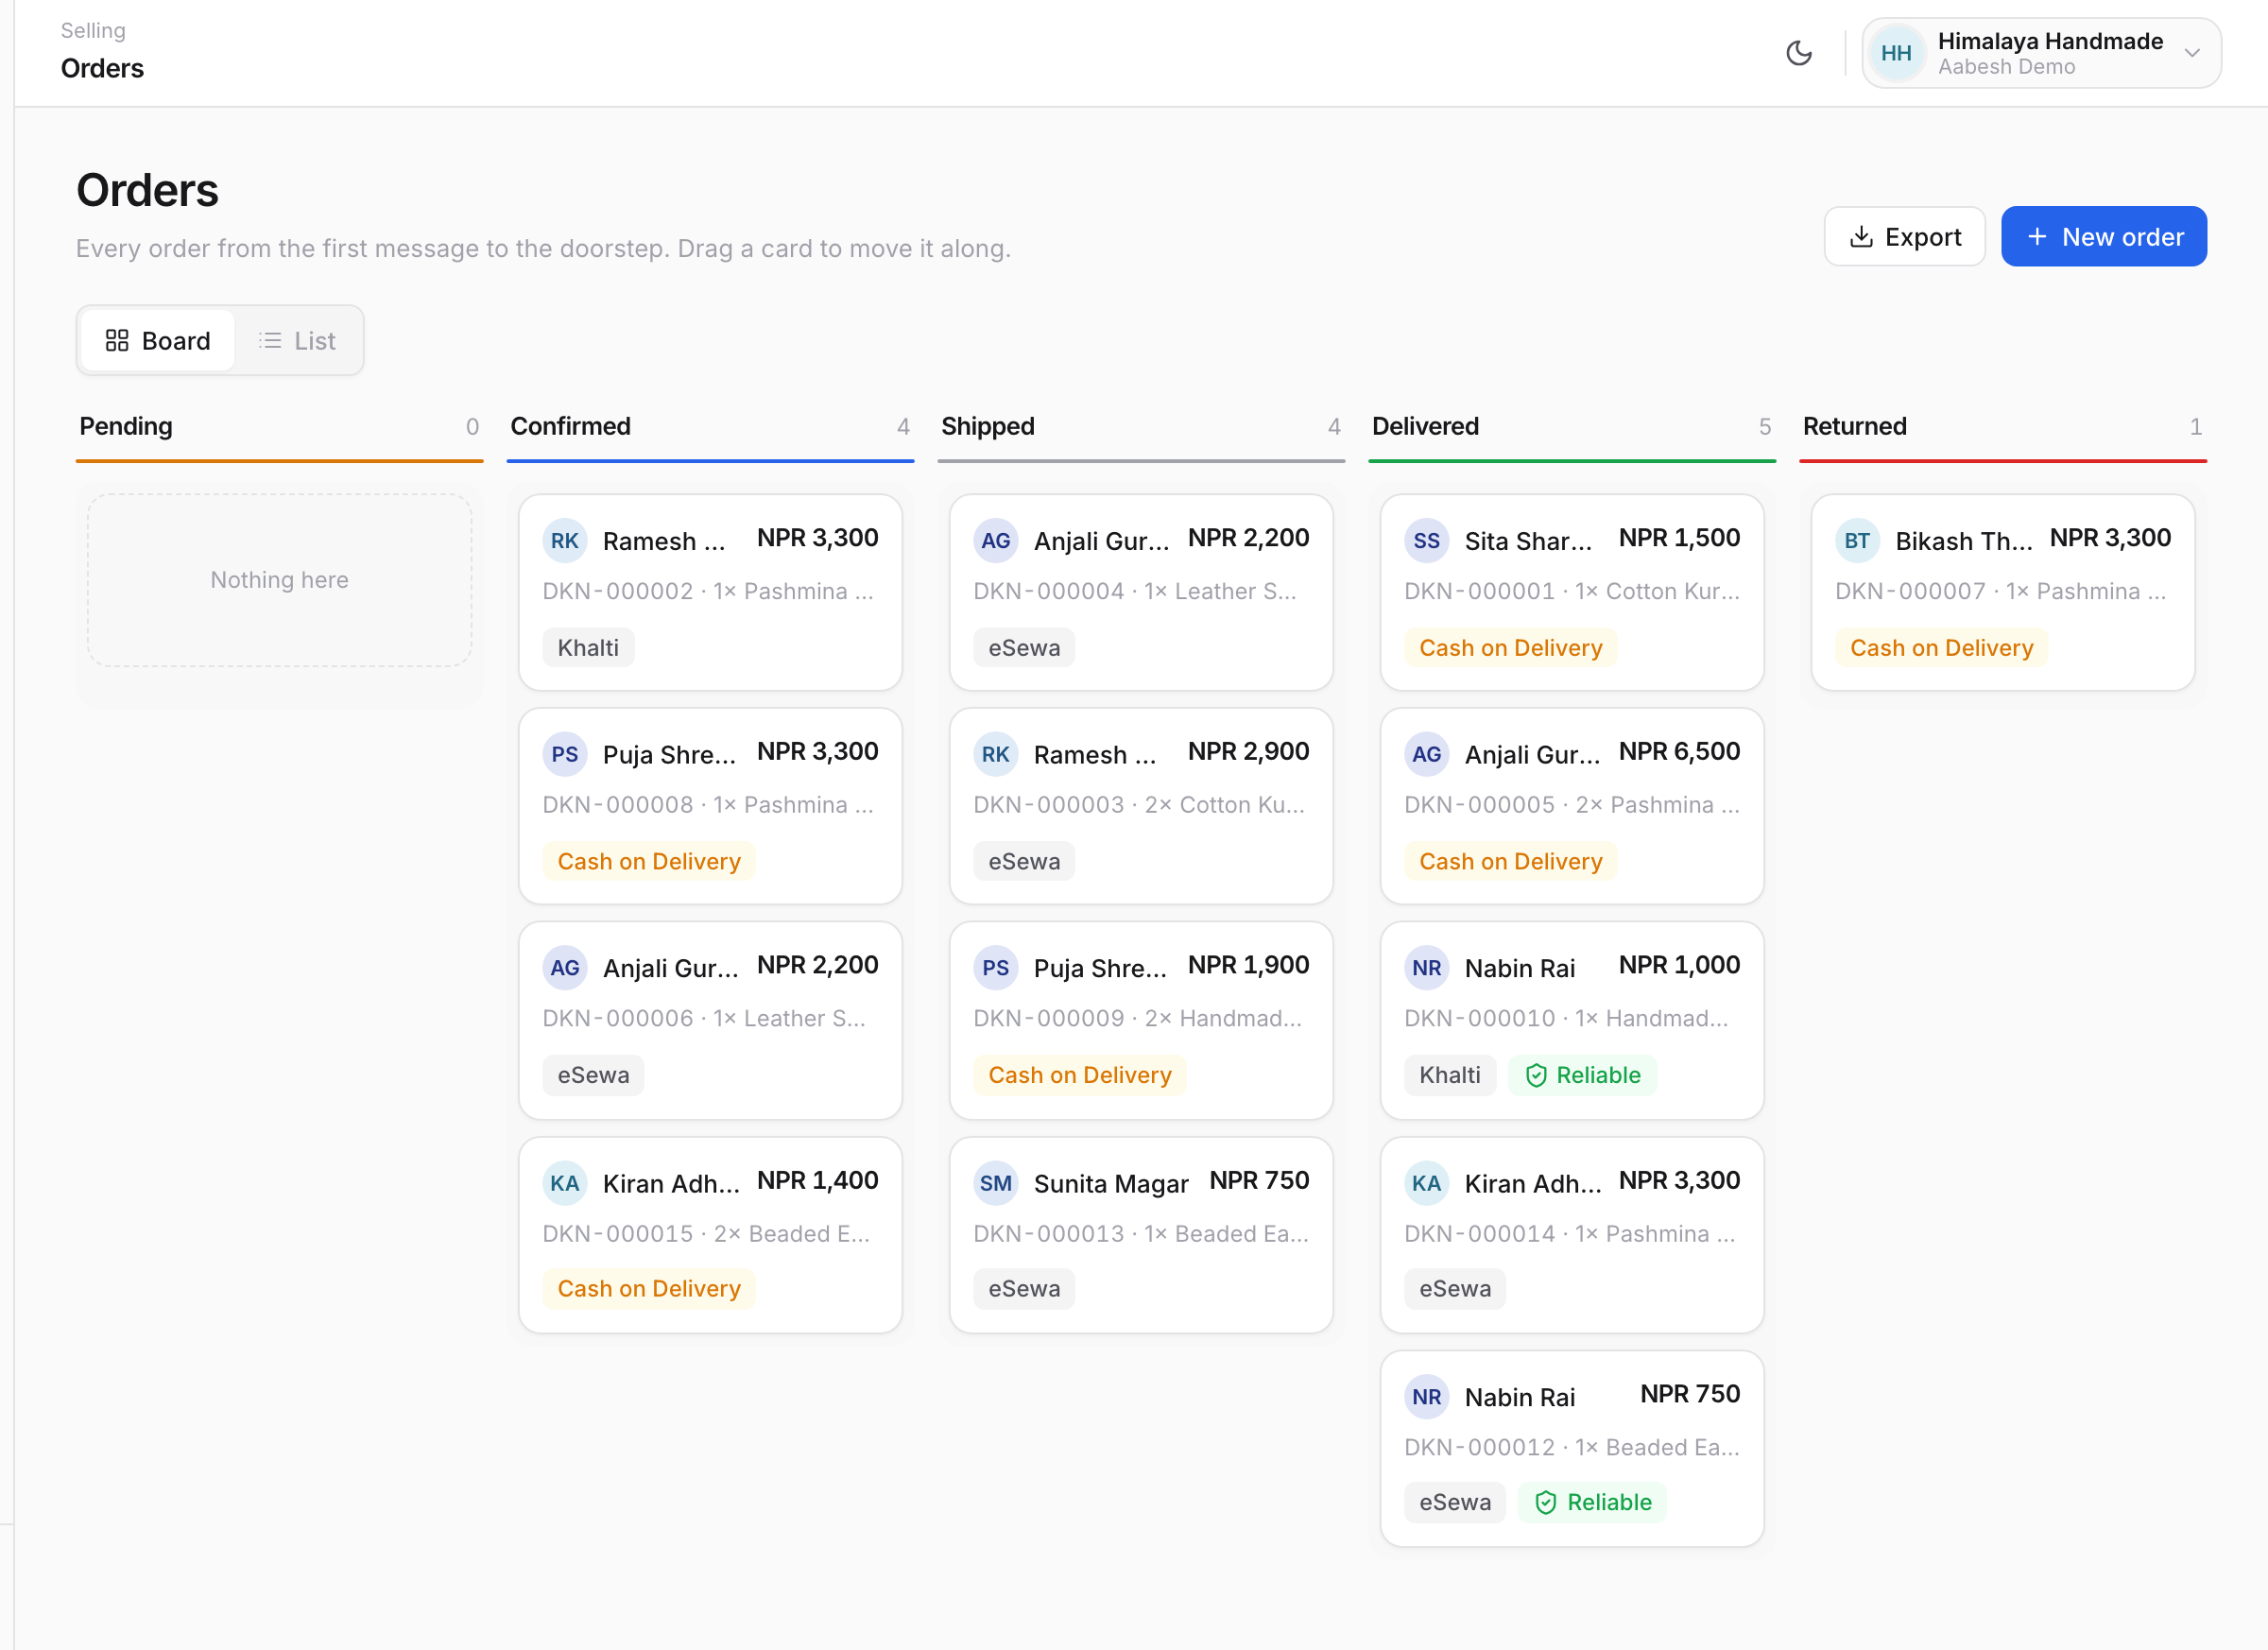Click Cash on Delivery tag on DKN-000008
This screenshot has height=1650, width=2268.
(x=649, y=862)
